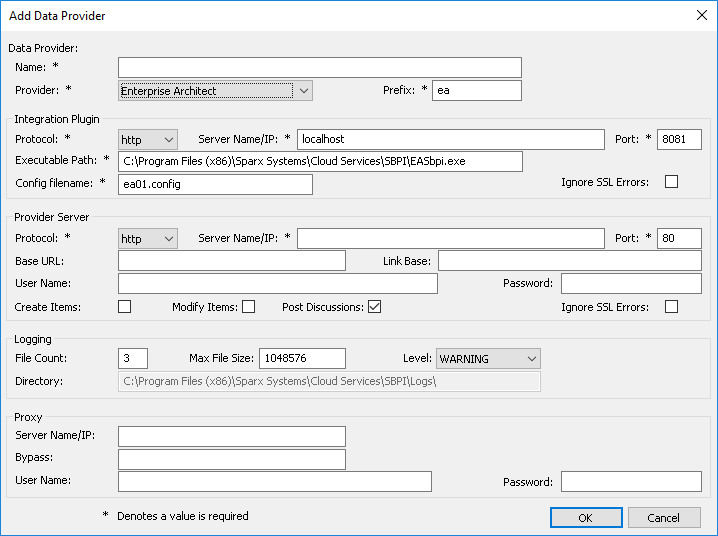Uncheck the Post Discussions checkbox

click(x=374, y=307)
